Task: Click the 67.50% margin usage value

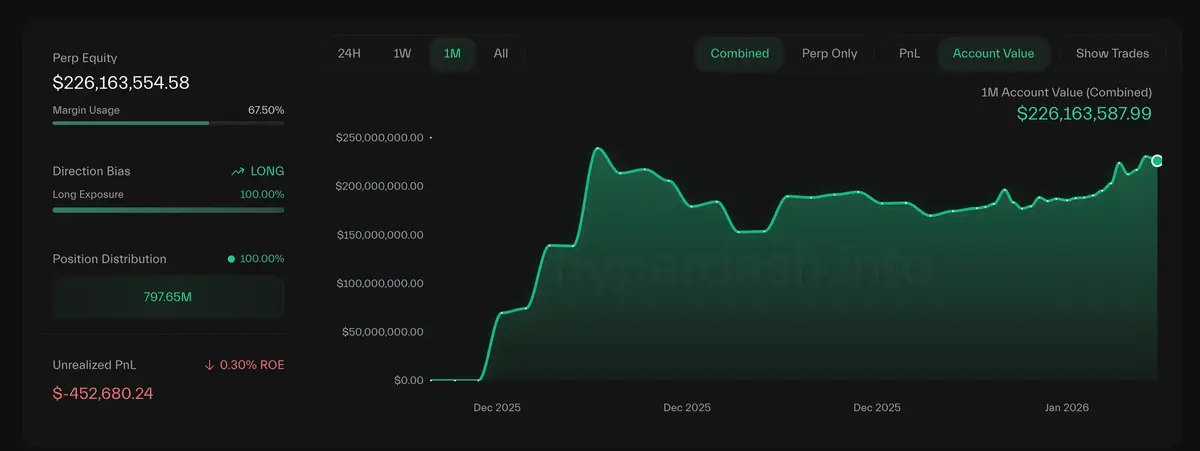Action: click(266, 110)
